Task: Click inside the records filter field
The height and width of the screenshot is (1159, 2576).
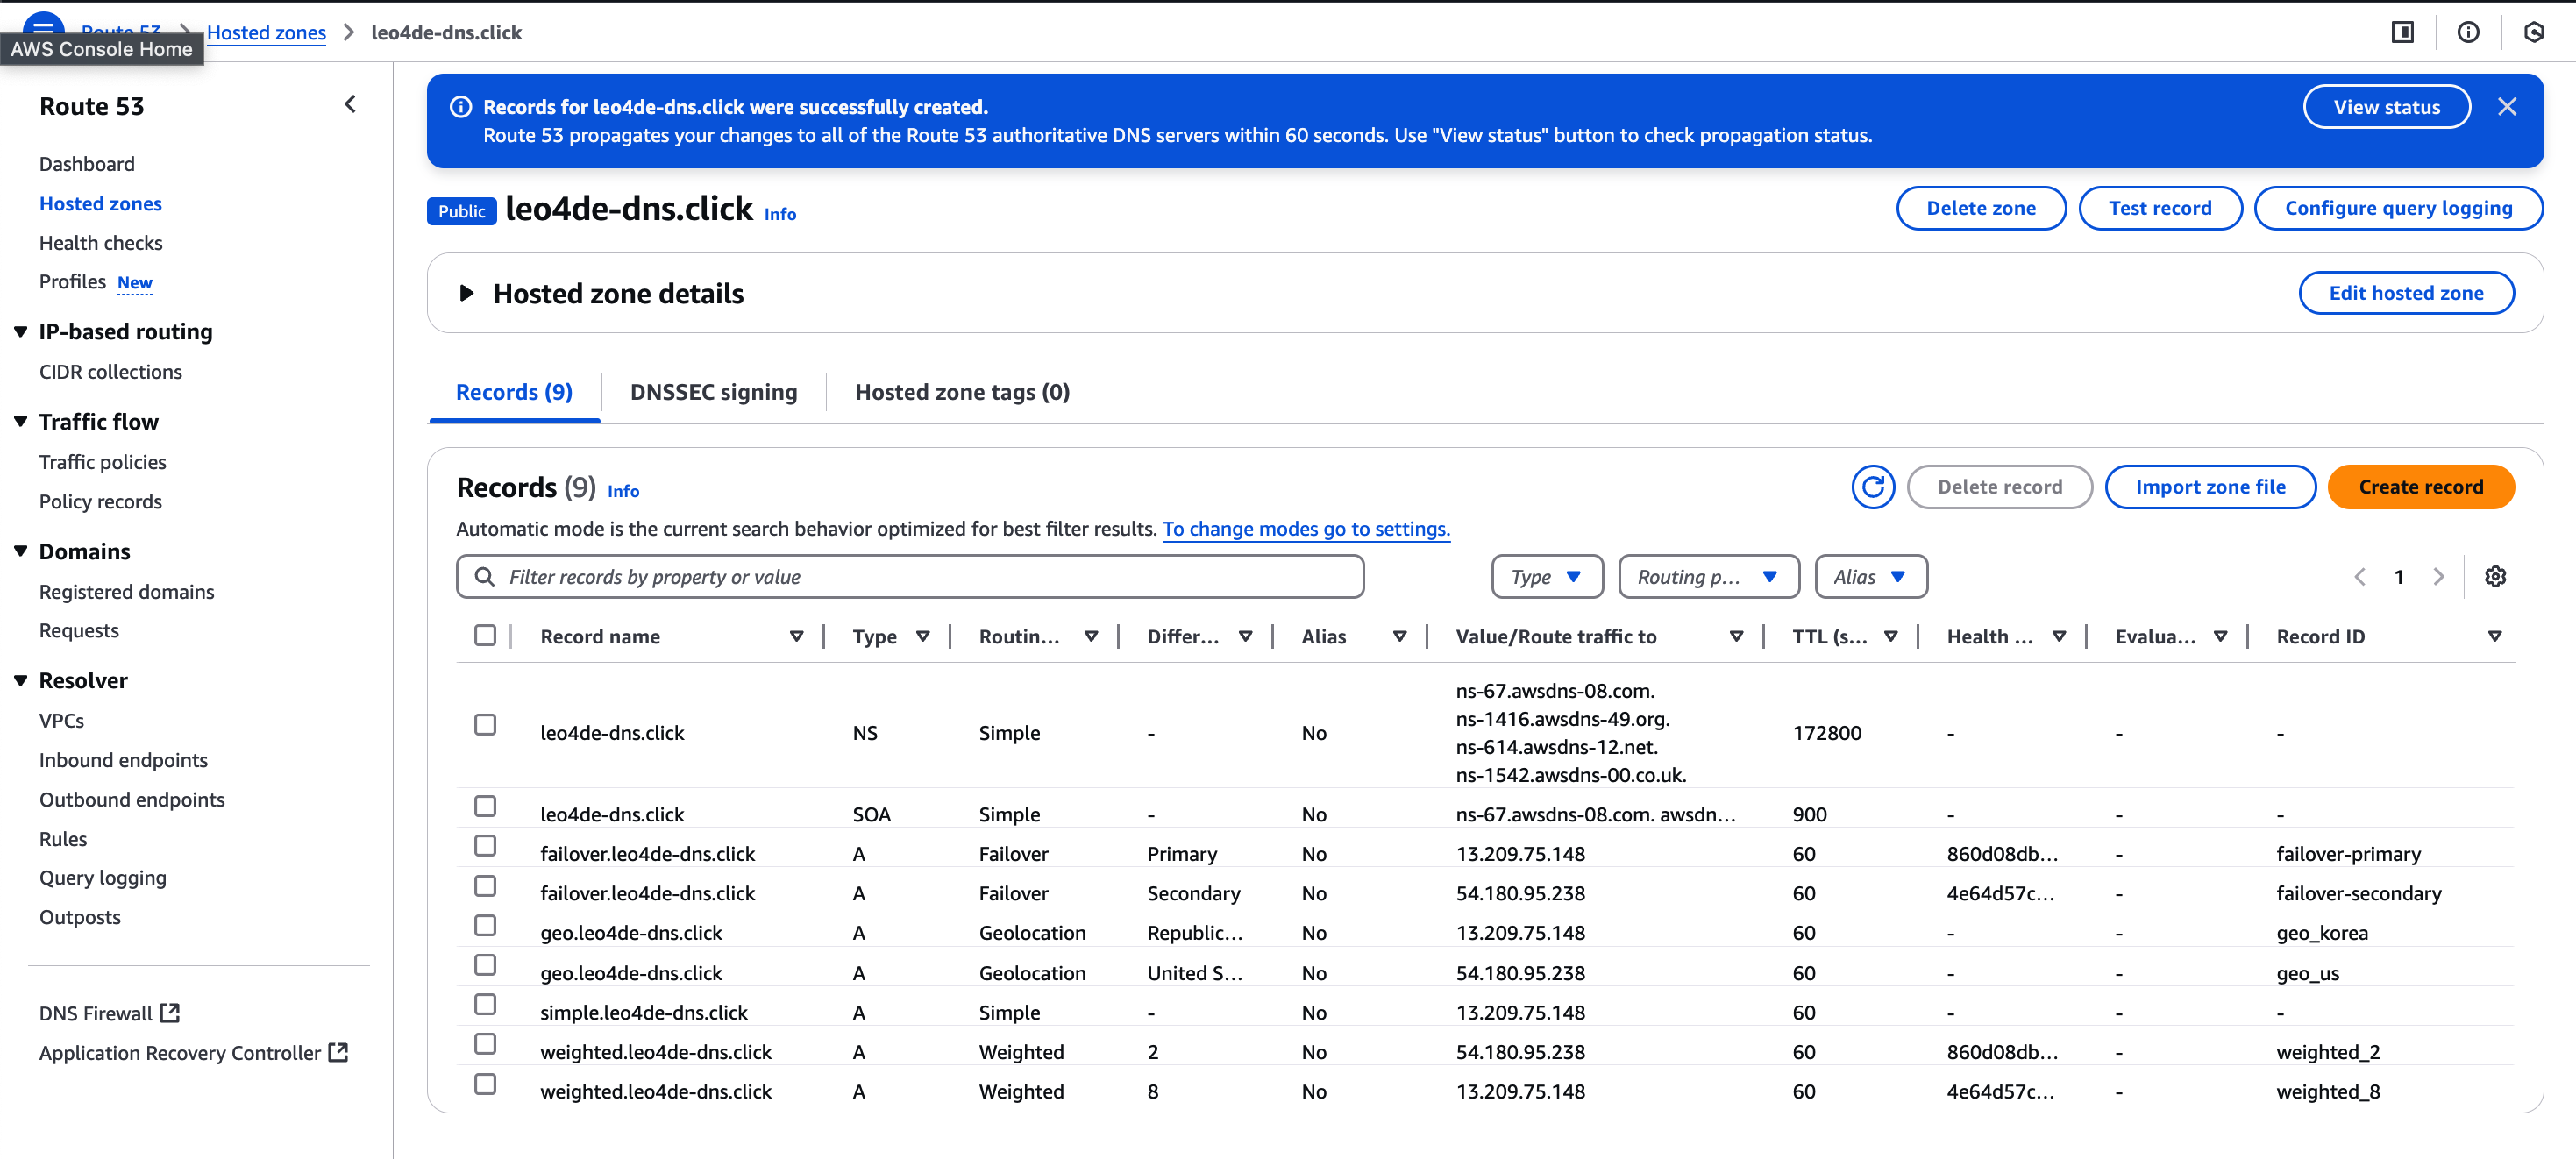Action: point(900,576)
